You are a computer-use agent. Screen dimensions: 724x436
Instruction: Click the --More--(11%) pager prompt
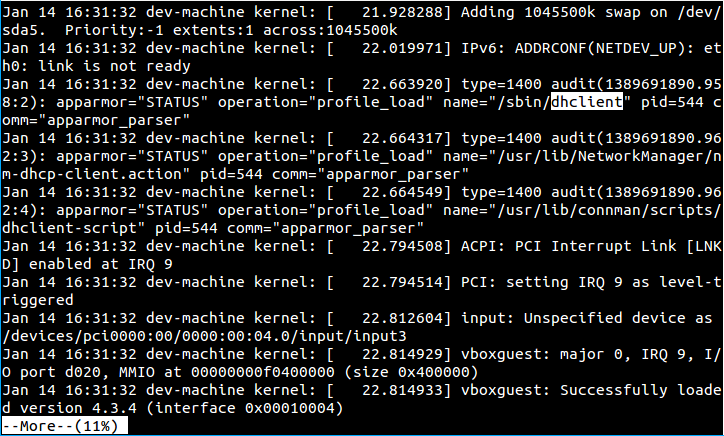point(64,426)
